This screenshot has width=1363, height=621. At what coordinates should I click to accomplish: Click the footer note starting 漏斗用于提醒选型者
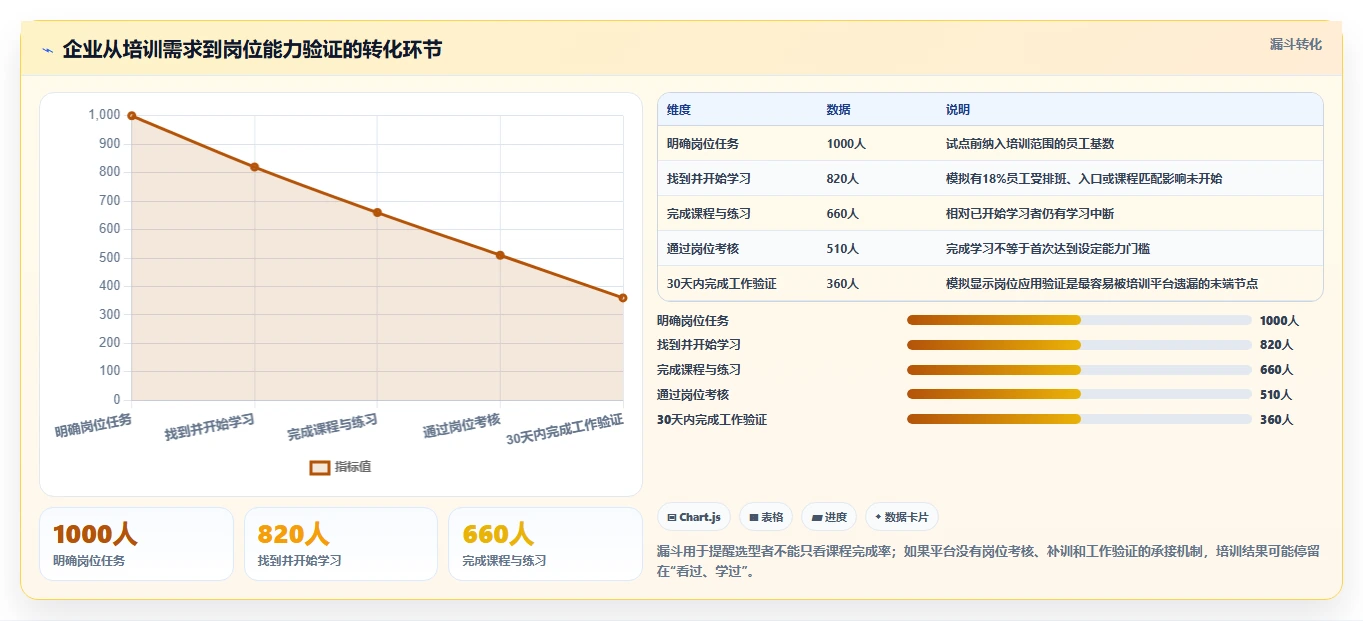pos(988,561)
